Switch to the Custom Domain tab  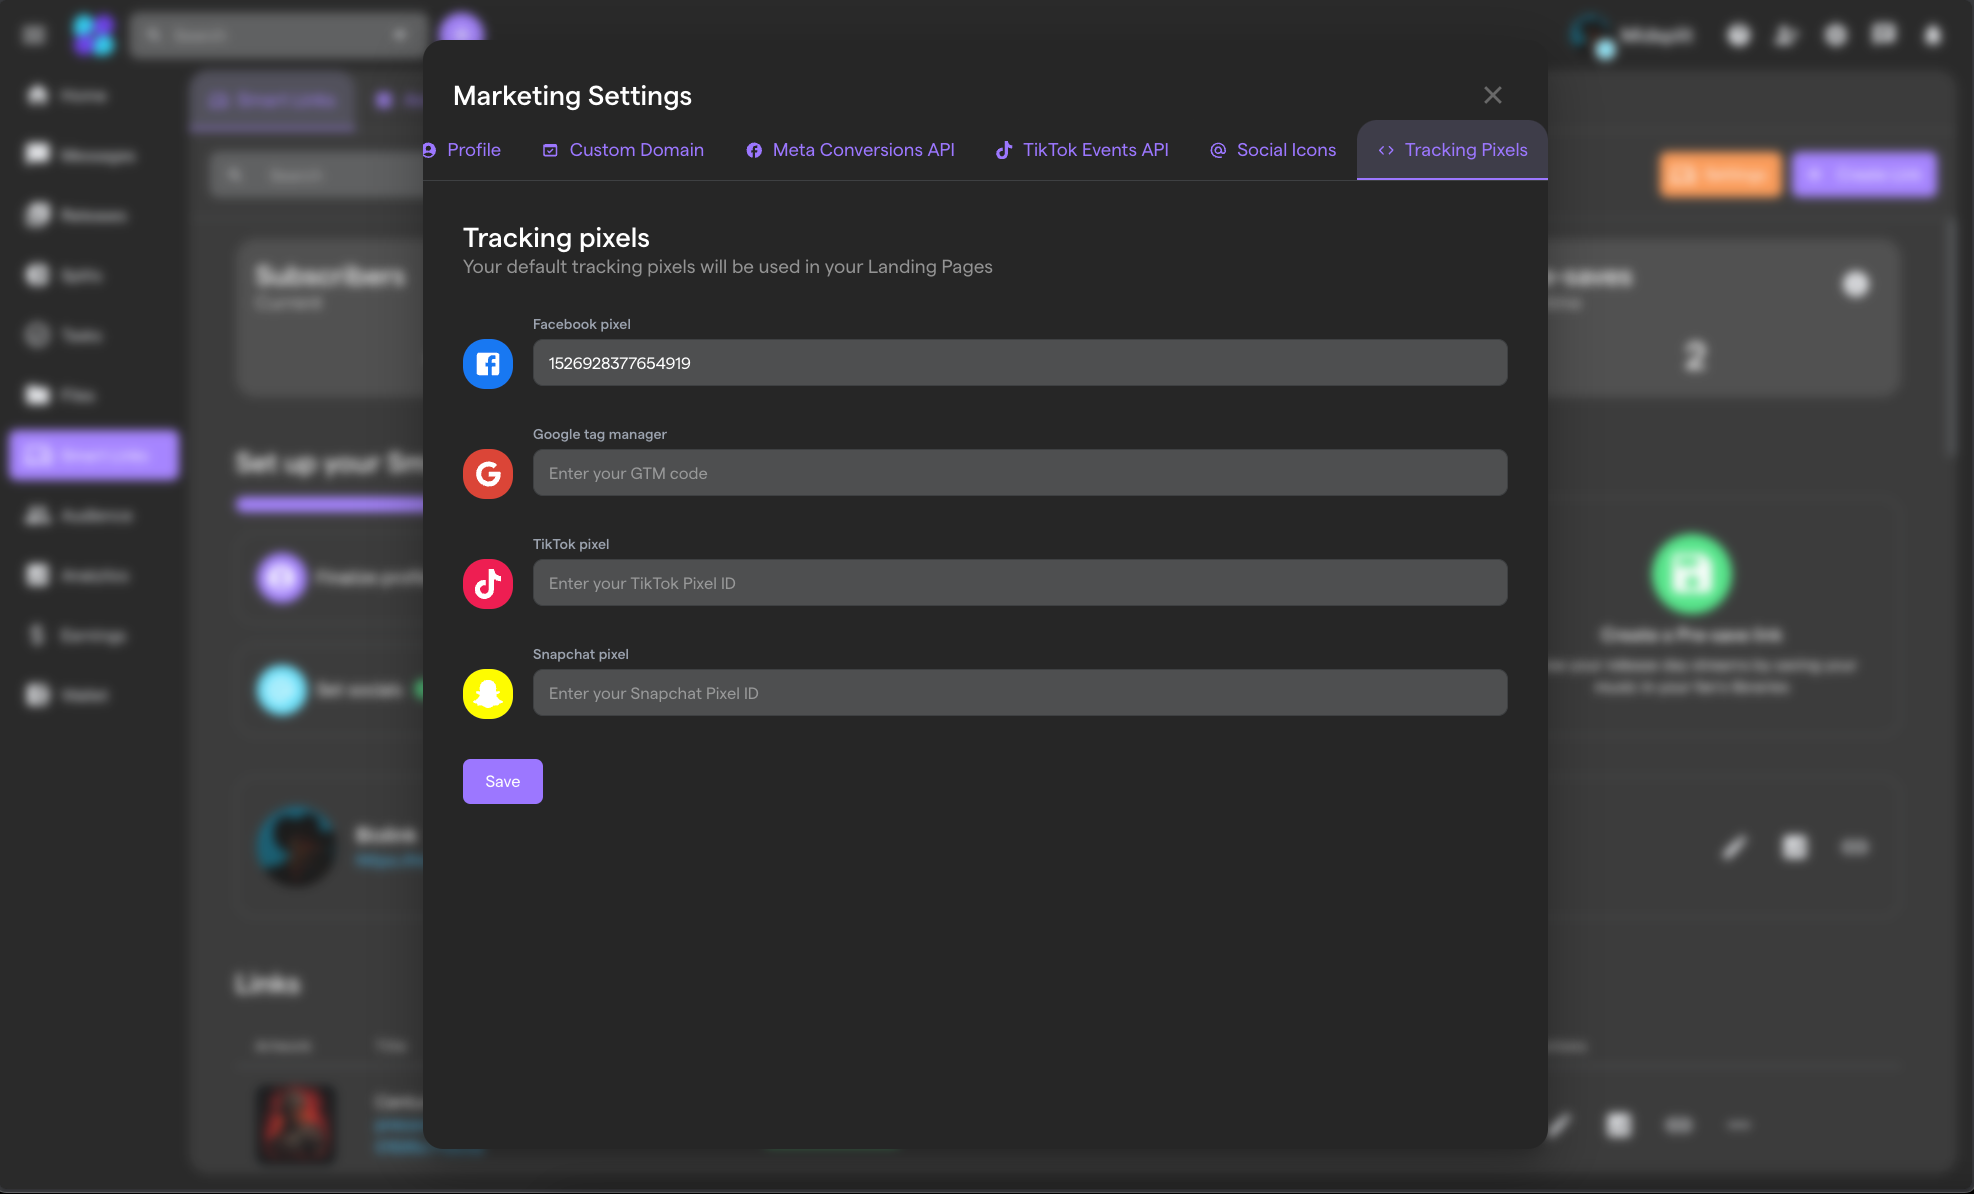tap(623, 150)
